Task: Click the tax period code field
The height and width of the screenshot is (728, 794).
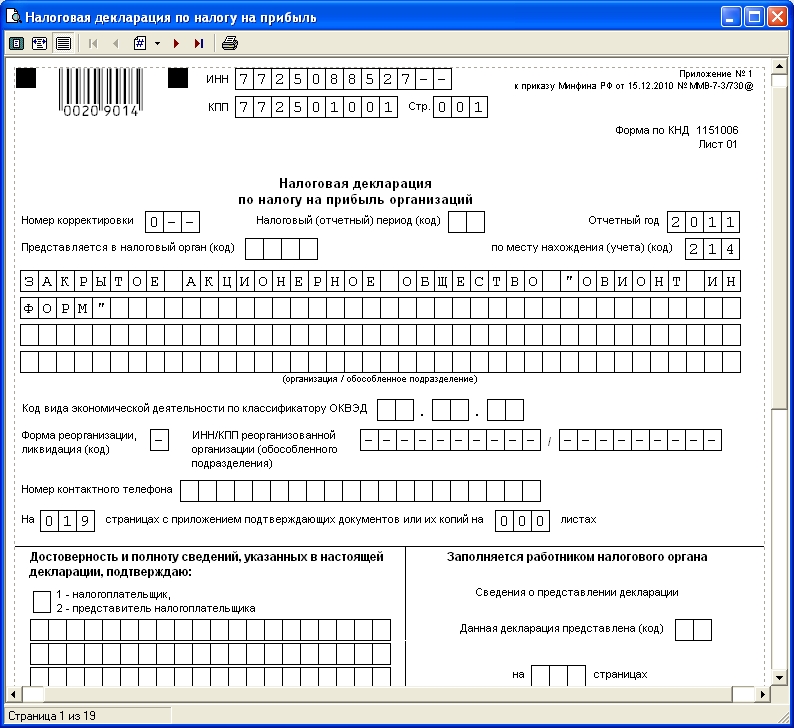Action: click(466, 222)
